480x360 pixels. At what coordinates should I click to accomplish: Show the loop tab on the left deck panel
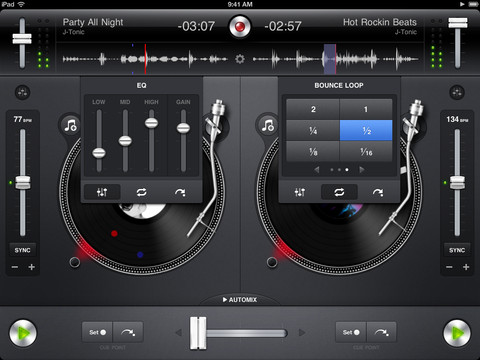click(141, 192)
